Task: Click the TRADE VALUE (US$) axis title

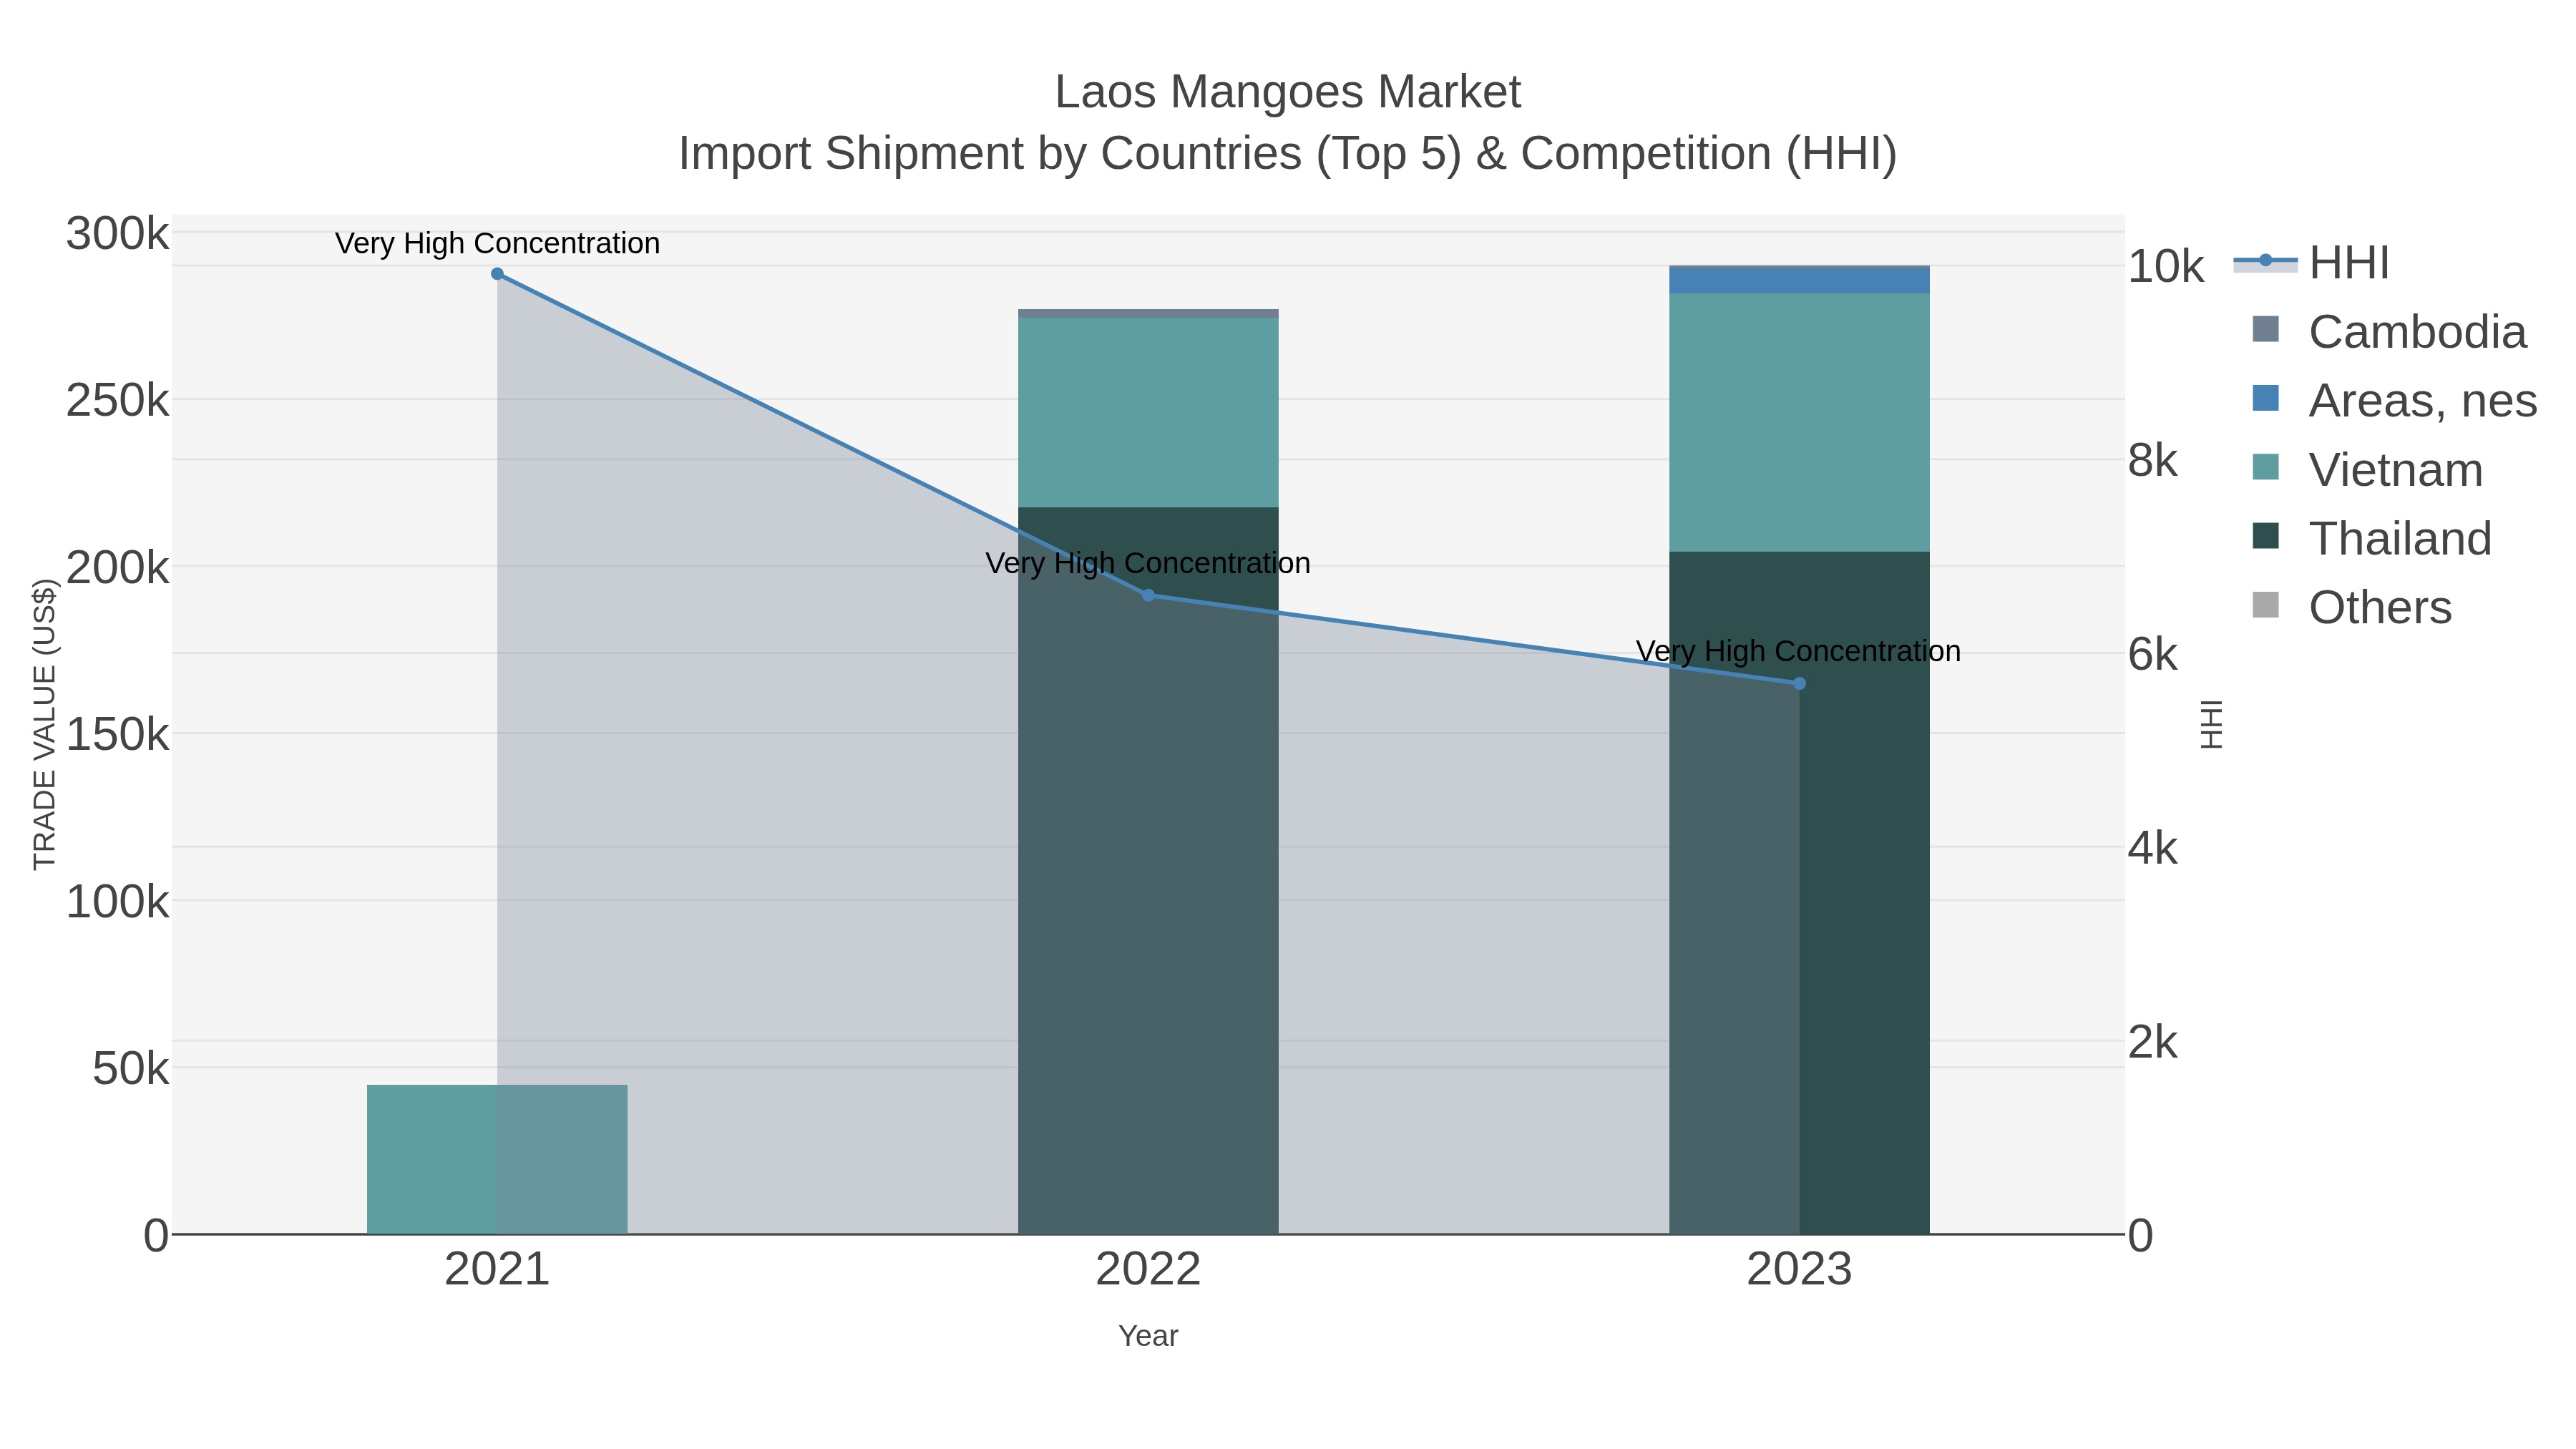Action: point(45,724)
